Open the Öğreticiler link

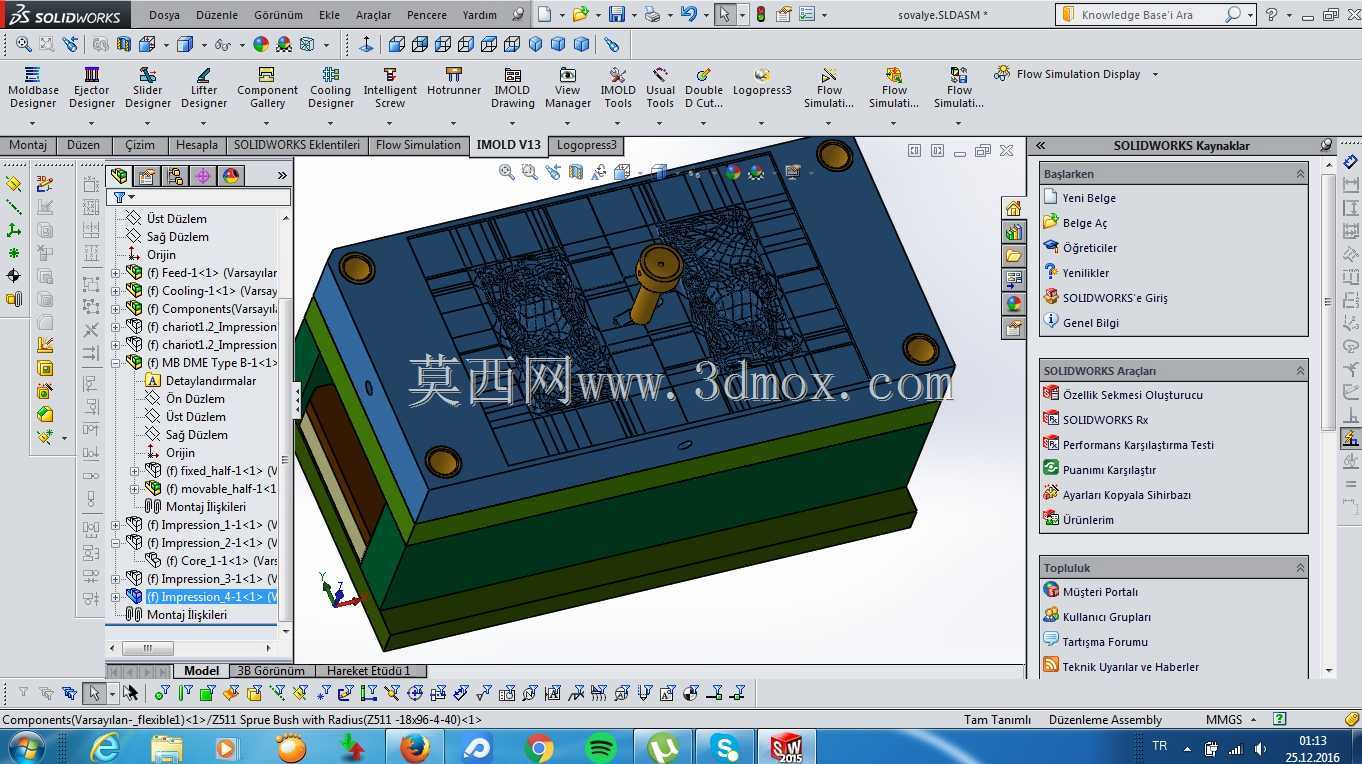click(x=1090, y=248)
